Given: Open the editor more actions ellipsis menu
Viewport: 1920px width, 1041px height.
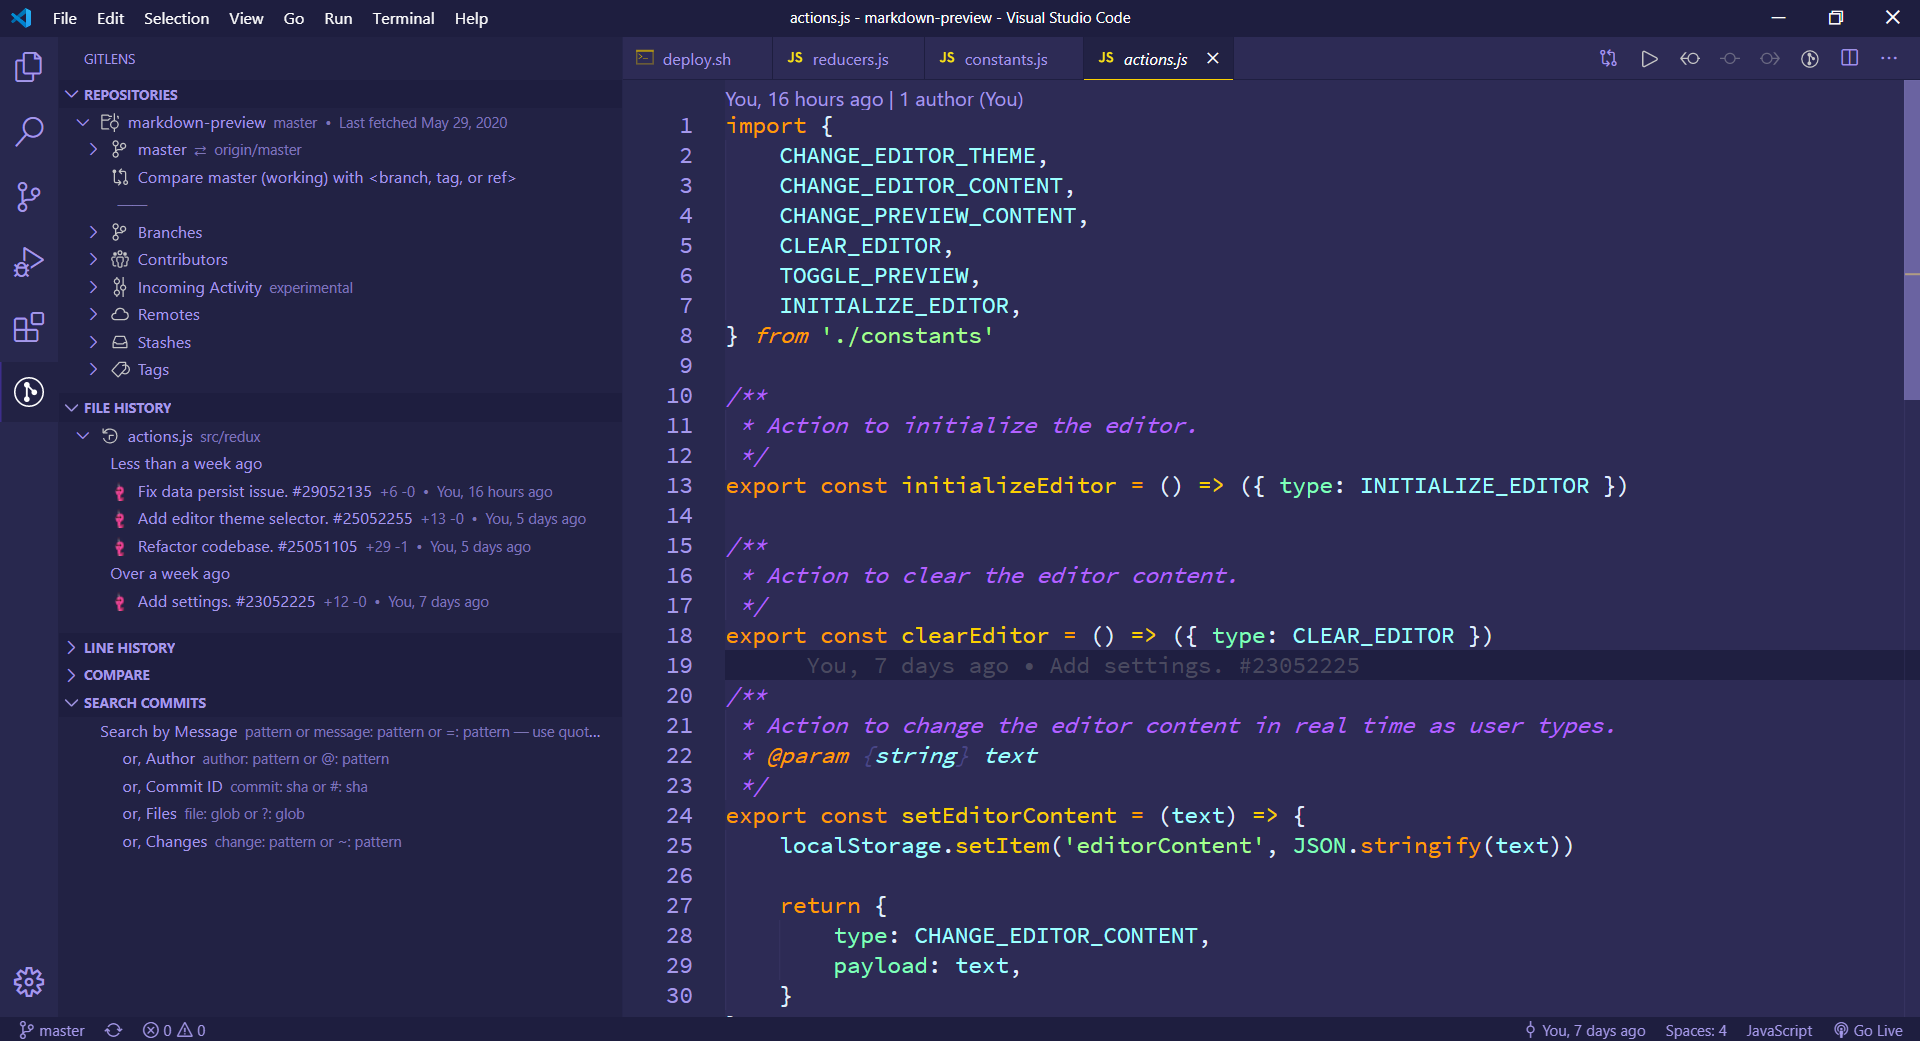Looking at the screenshot, I should pyautogui.click(x=1889, y=59).
